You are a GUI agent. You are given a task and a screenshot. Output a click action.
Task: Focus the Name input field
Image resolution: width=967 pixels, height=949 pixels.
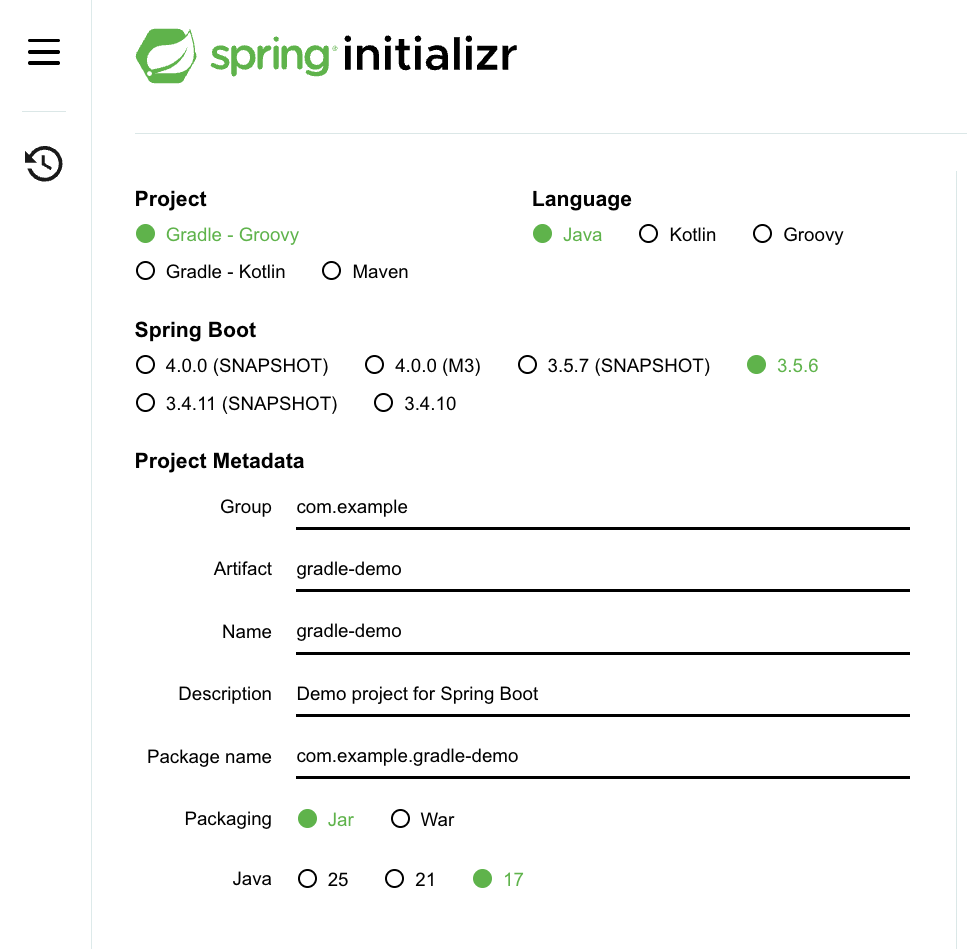click(603, 631)
